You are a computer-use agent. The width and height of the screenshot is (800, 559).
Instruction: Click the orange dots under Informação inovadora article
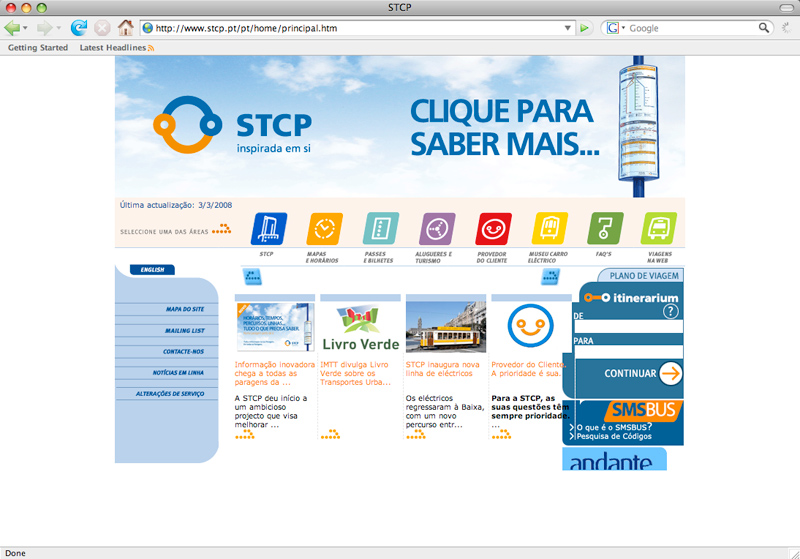click(244, 434)
